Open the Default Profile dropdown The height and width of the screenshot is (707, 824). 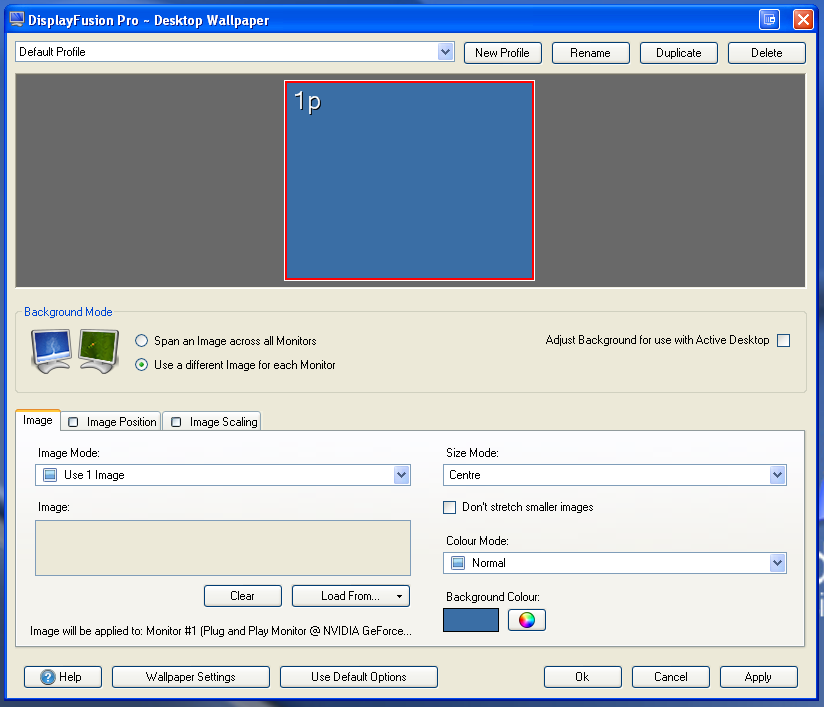click(445, 52)
